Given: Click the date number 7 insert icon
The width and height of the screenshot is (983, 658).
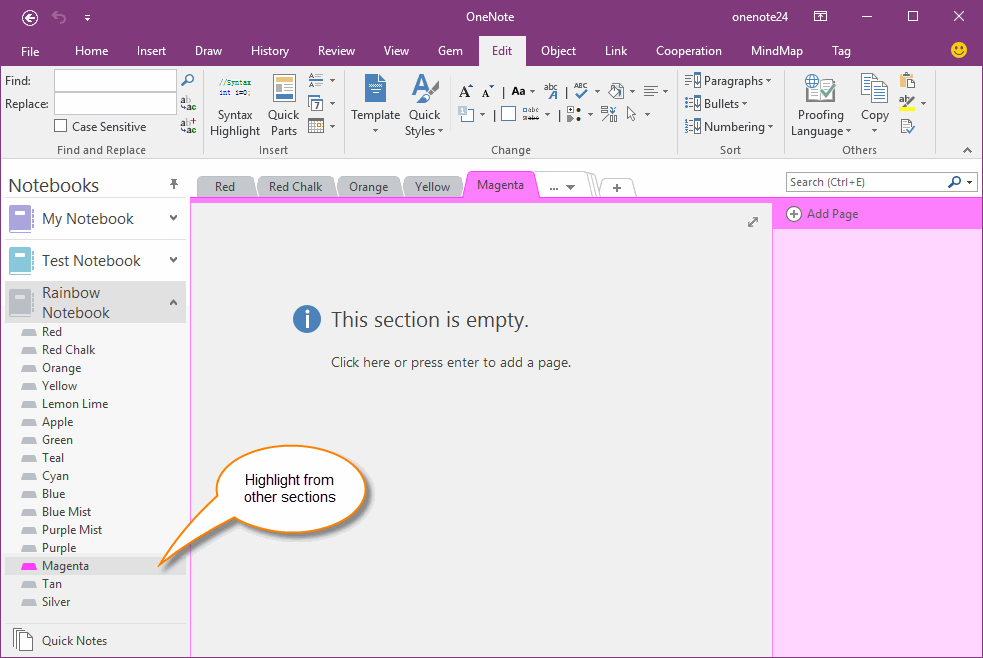Looking at the screenshot, I should click(316, 103).
